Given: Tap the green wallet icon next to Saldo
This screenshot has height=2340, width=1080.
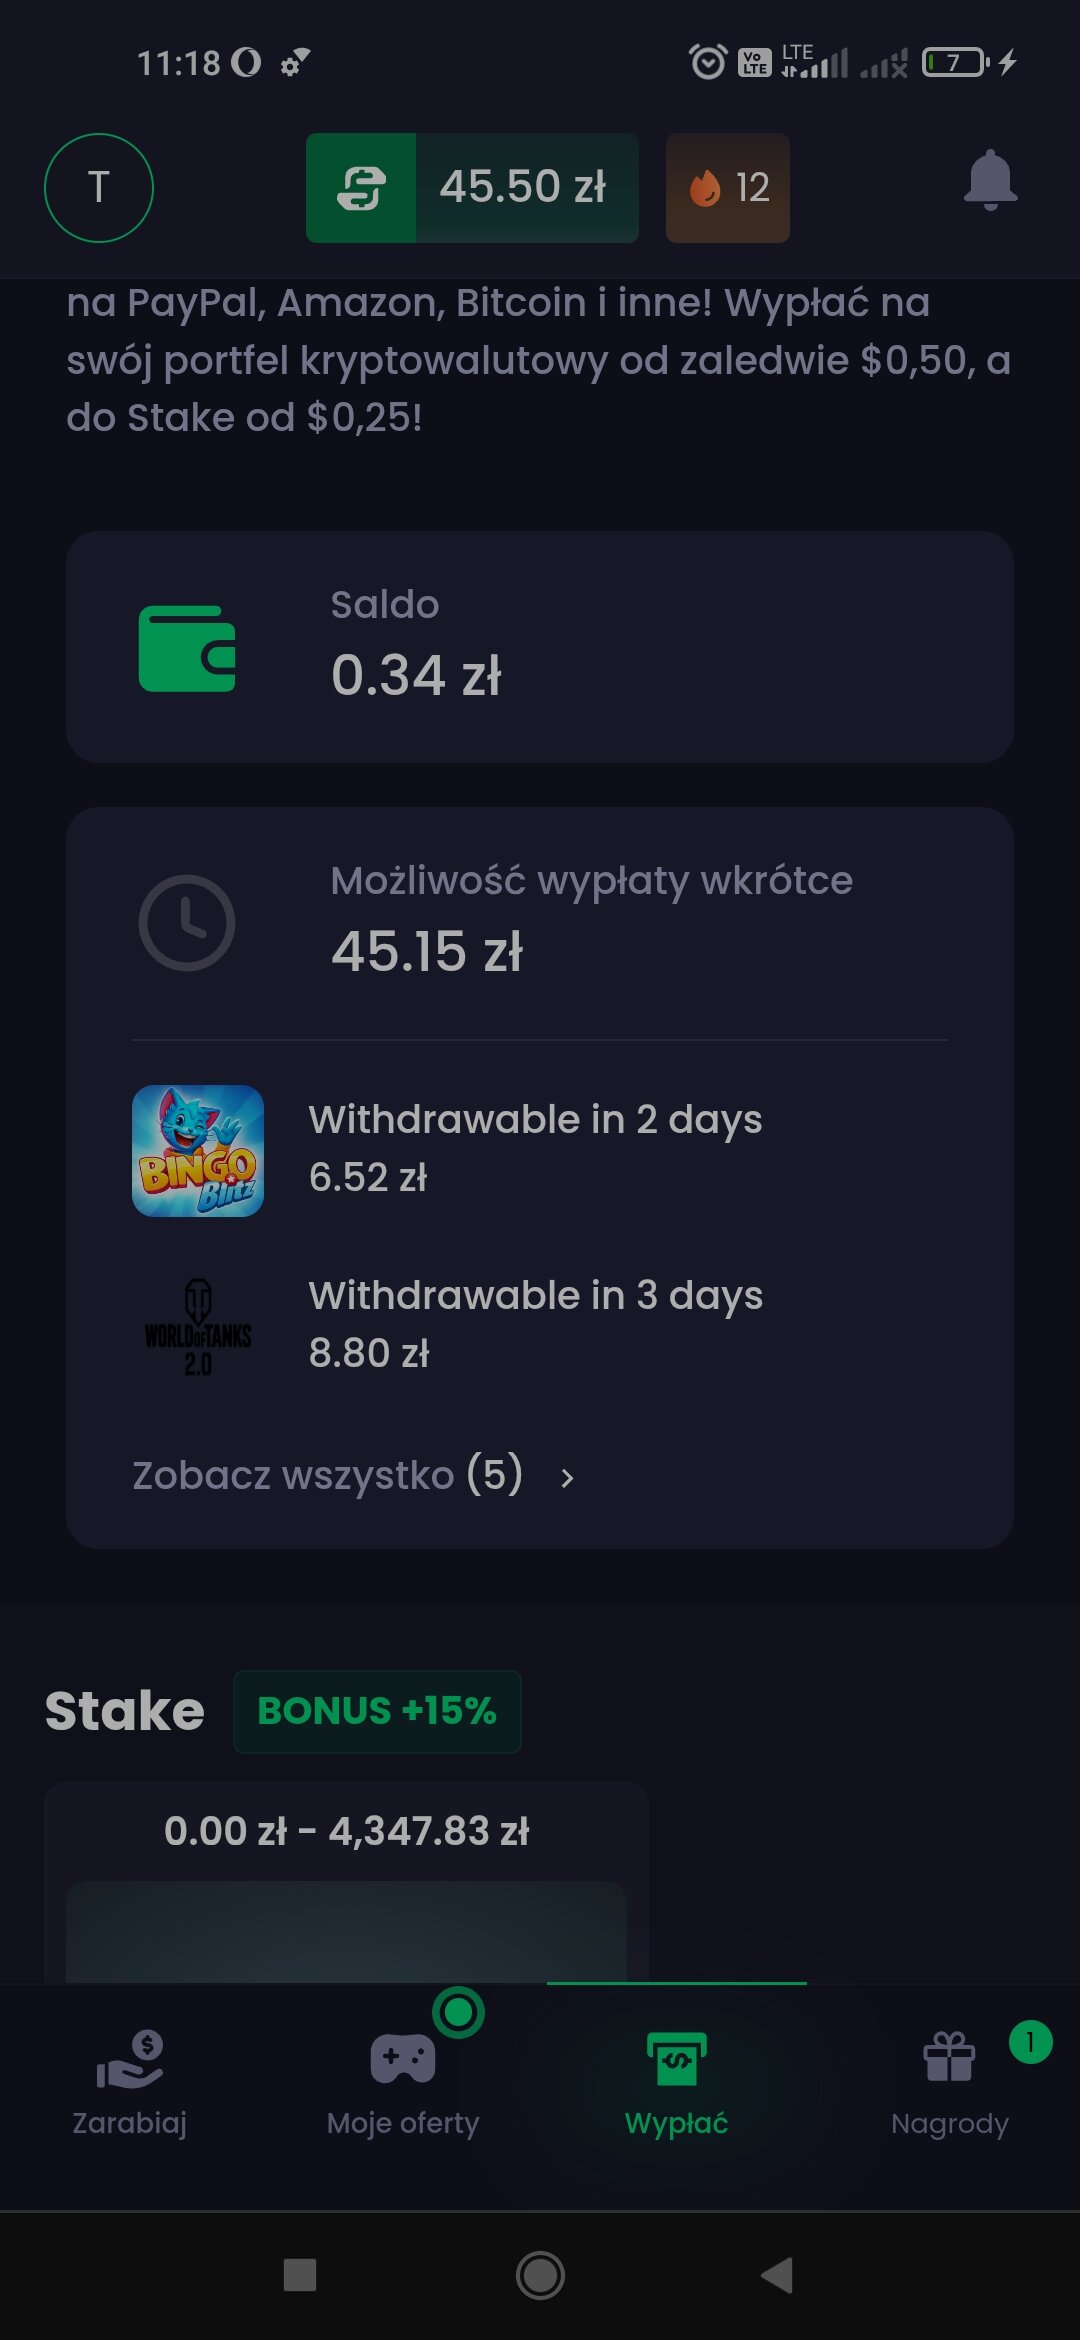Looking at the screenshot, I should 187,648.
